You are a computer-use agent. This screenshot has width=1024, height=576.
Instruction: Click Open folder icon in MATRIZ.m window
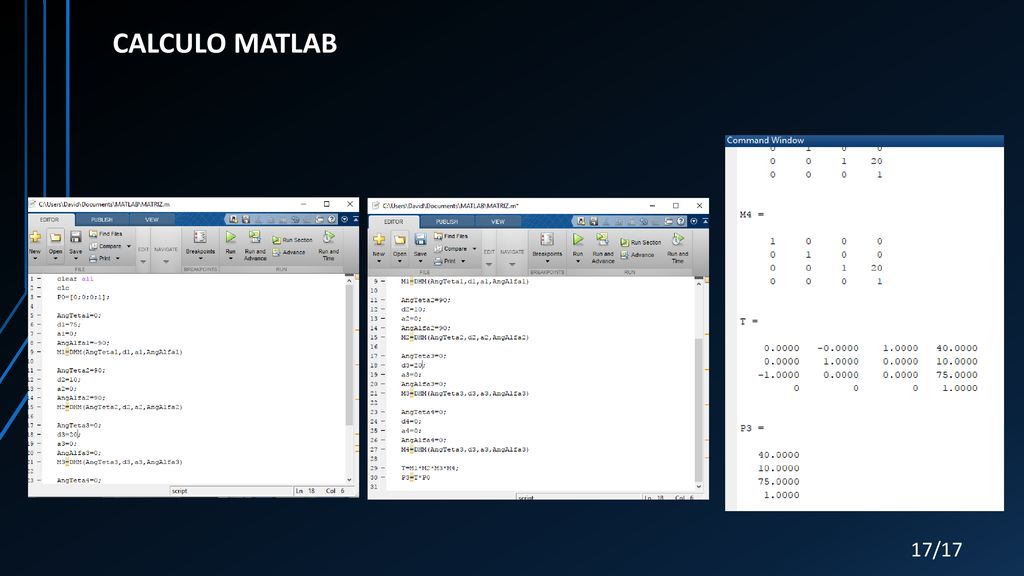tap(56, 238)
